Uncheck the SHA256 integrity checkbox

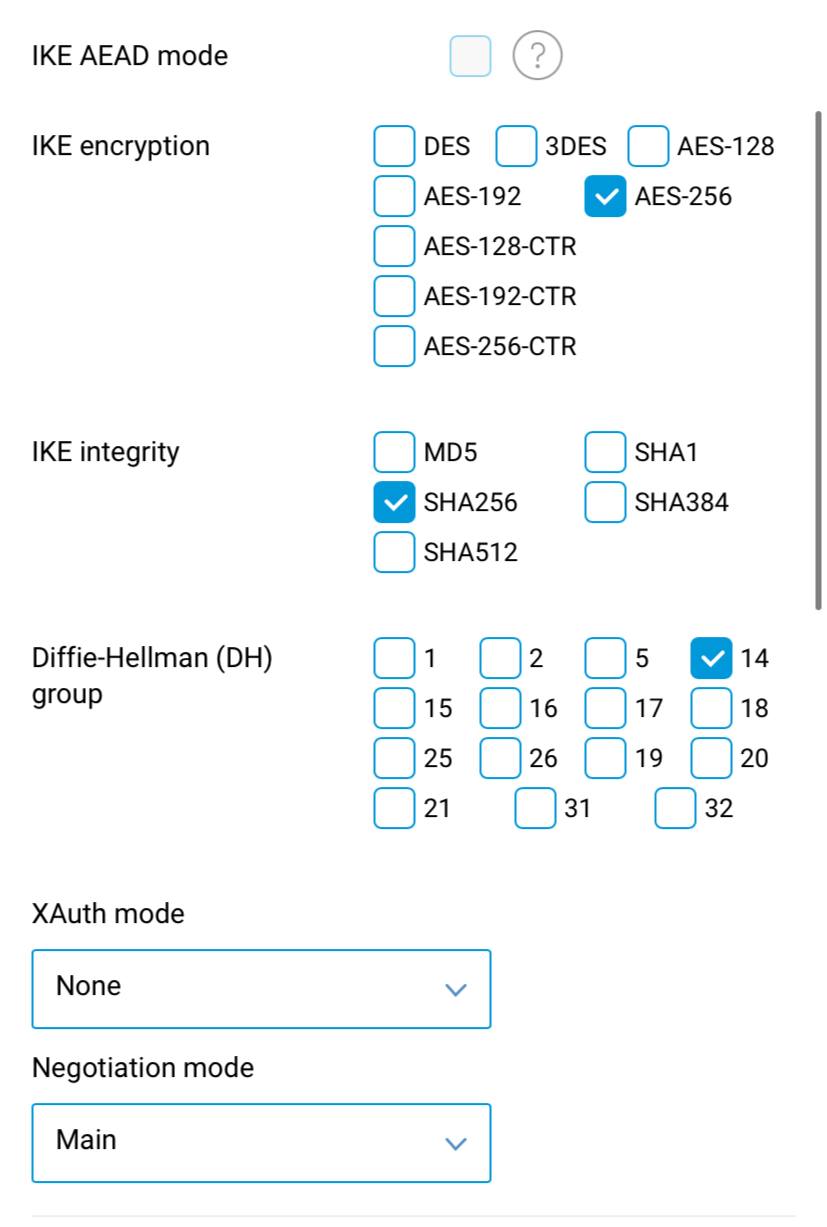coord(394,502)
